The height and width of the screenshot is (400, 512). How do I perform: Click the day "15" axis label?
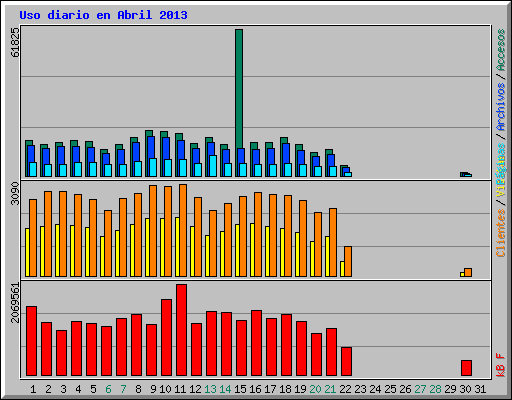coord(240,389)
